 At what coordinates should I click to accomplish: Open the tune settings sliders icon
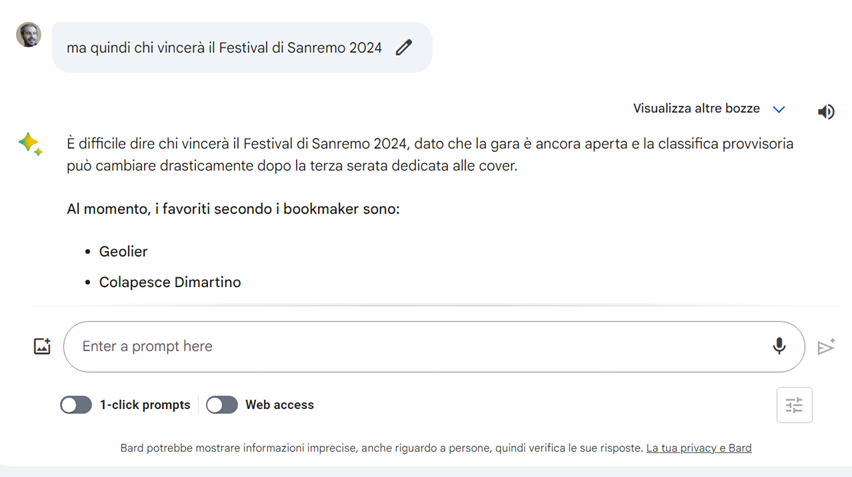click(x=794, y=405)
